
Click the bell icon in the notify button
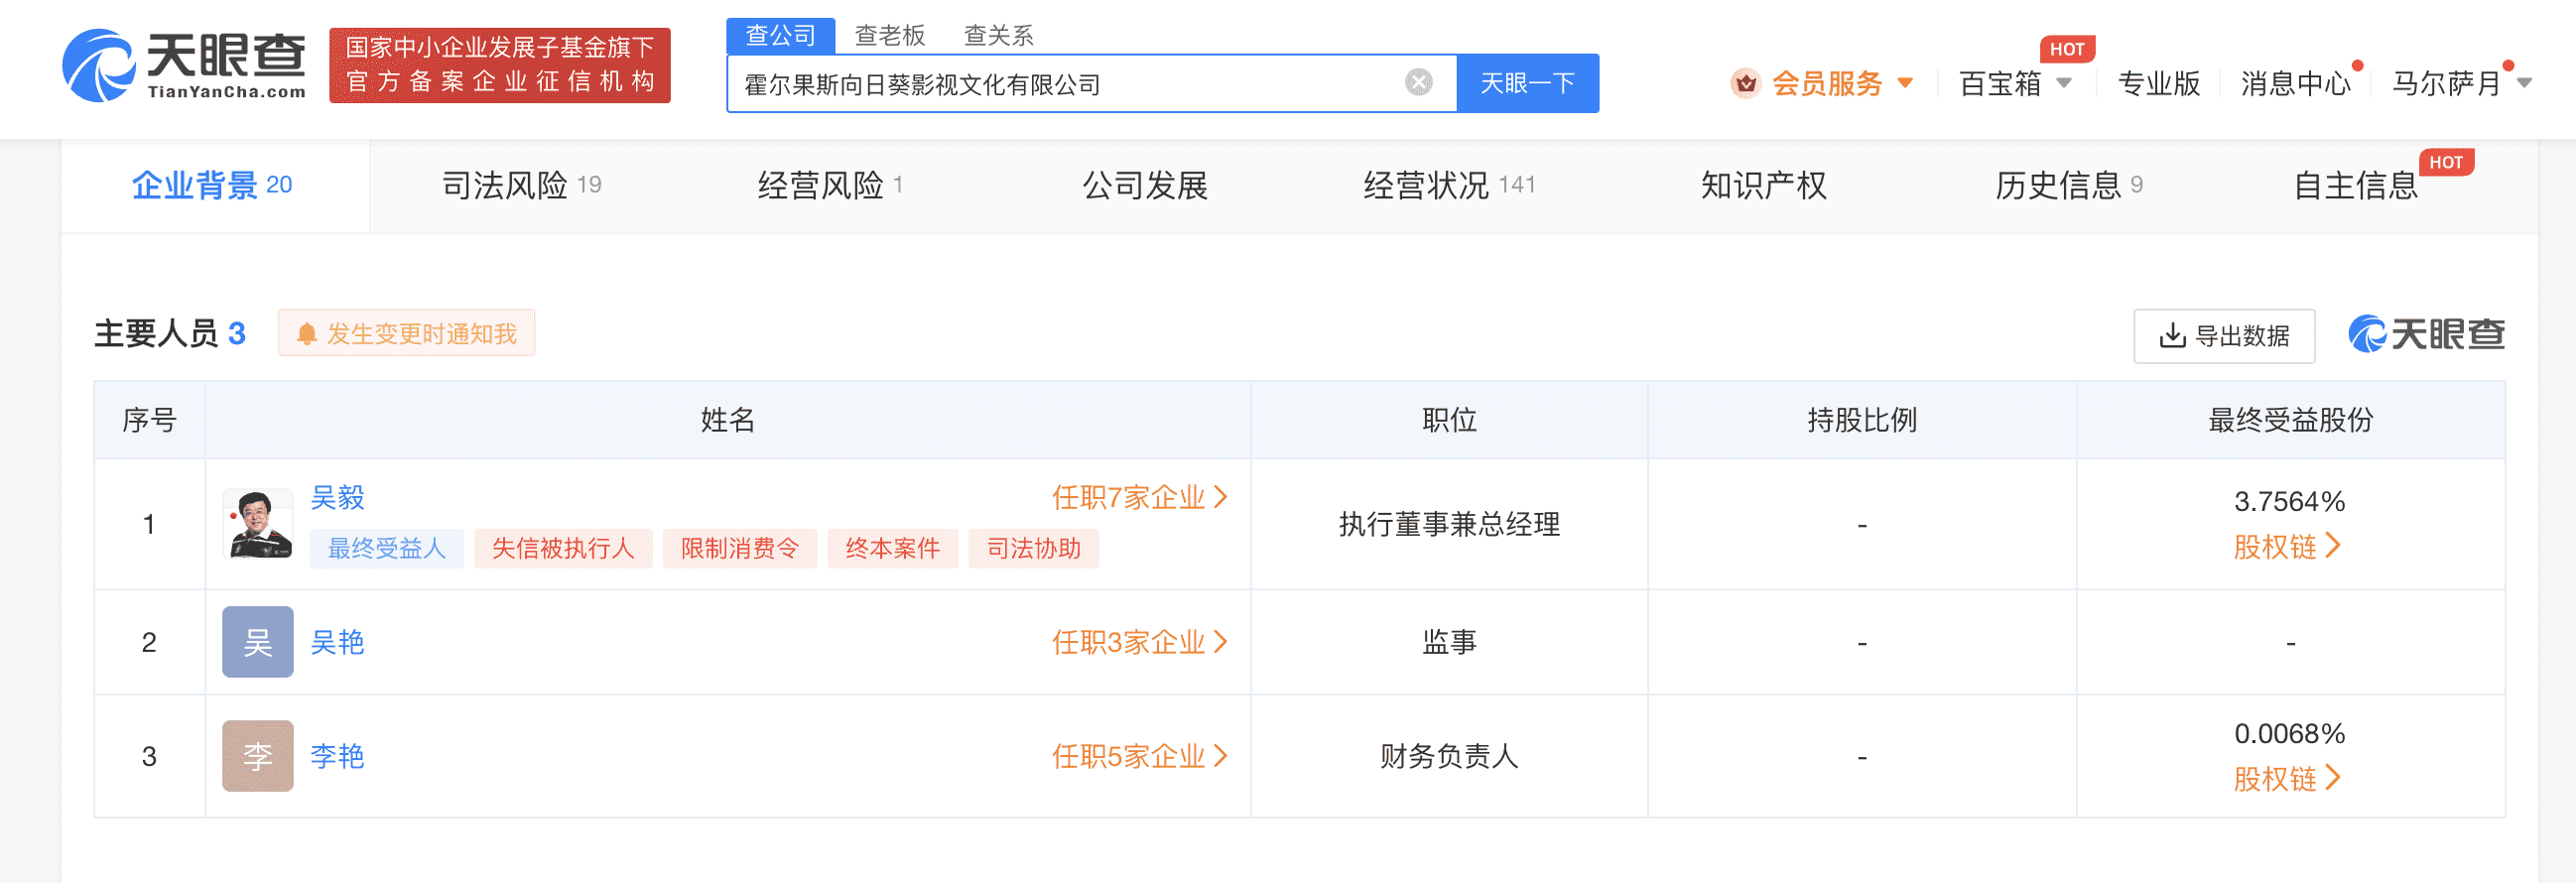point(307,334)
